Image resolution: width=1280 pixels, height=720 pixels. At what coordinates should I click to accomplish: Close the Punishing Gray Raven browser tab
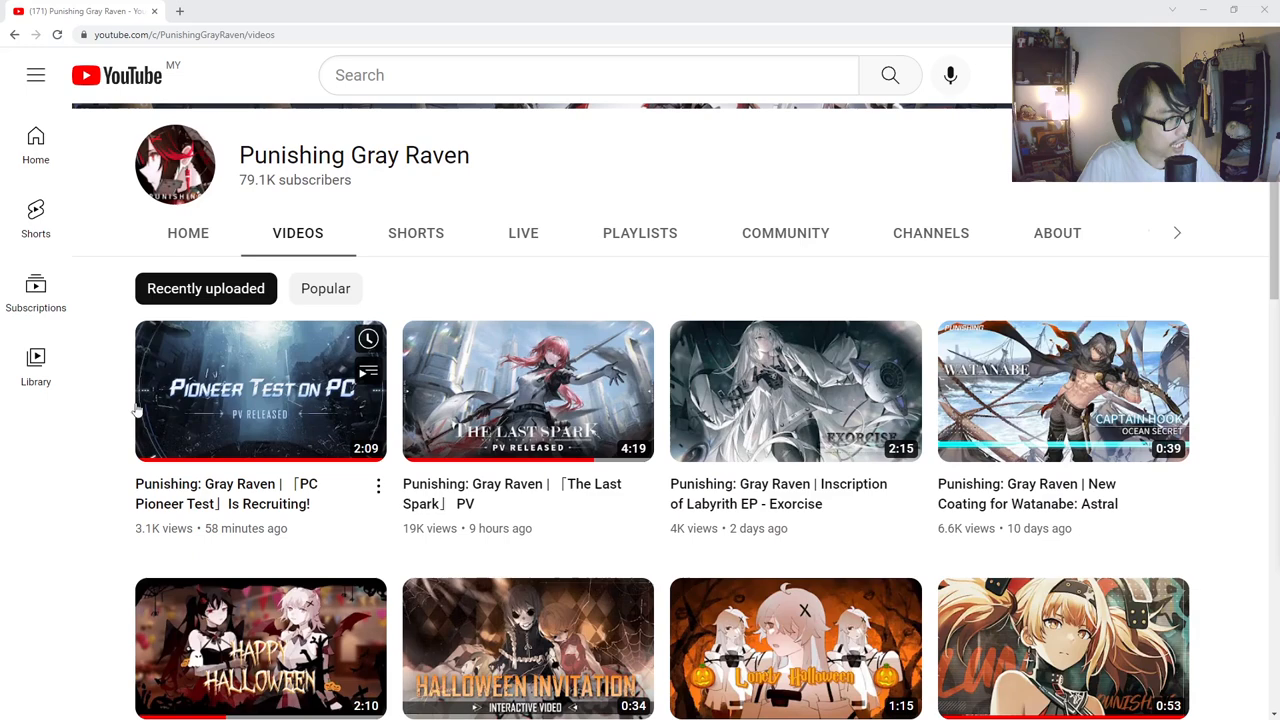tap(154, 11)
